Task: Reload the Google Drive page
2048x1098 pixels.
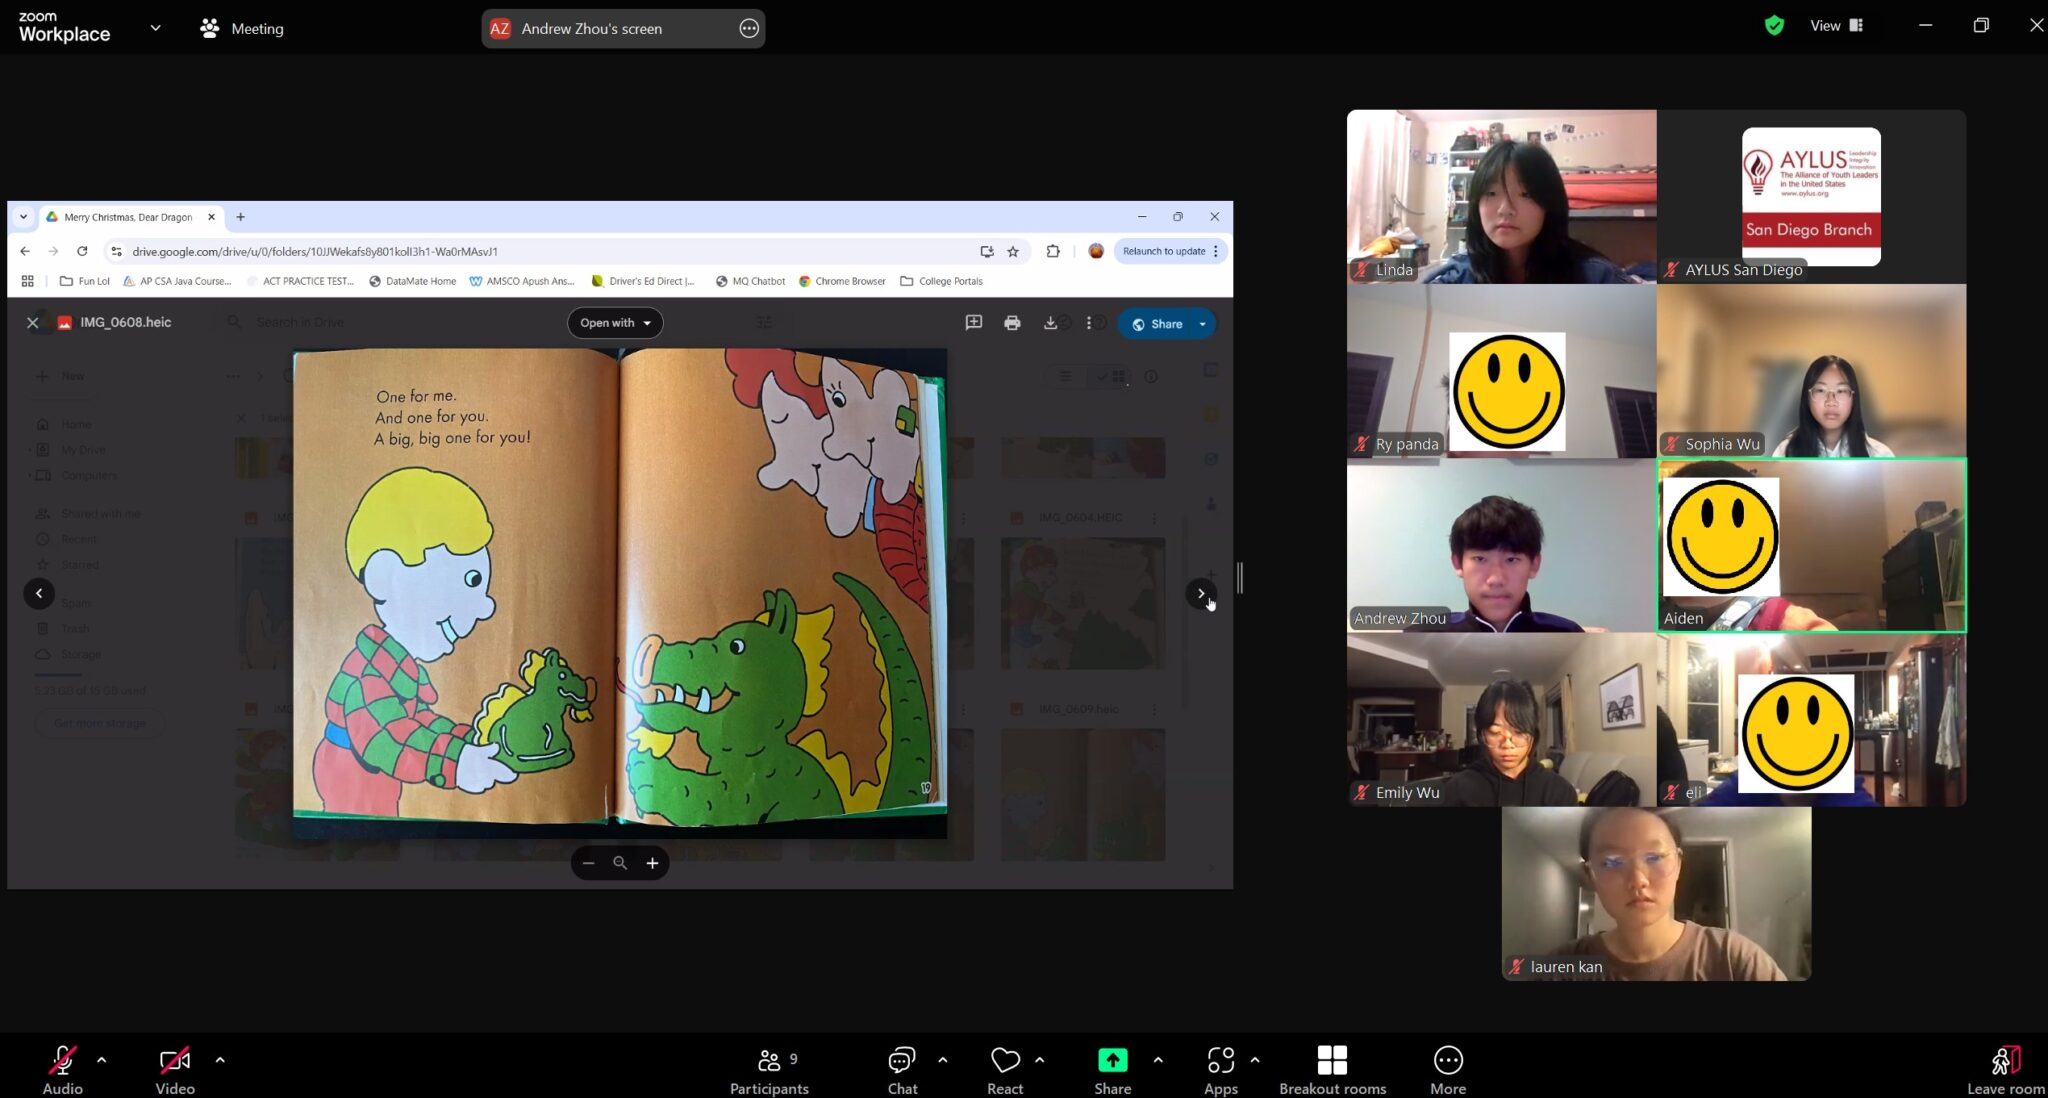Action: click(x=82, y=251)
